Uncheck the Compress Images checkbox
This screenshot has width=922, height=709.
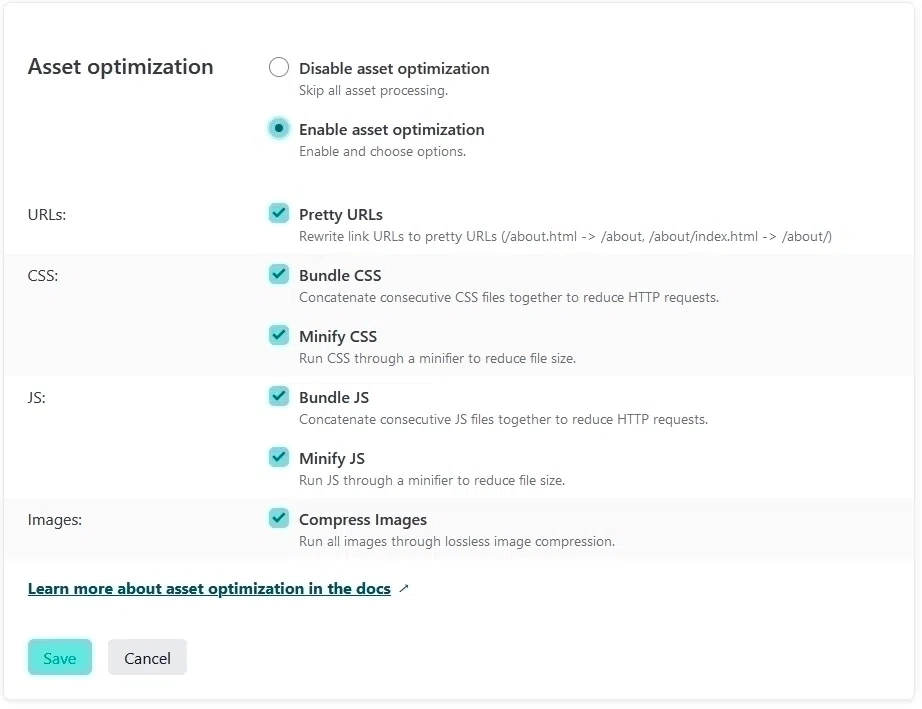[279, 518]
